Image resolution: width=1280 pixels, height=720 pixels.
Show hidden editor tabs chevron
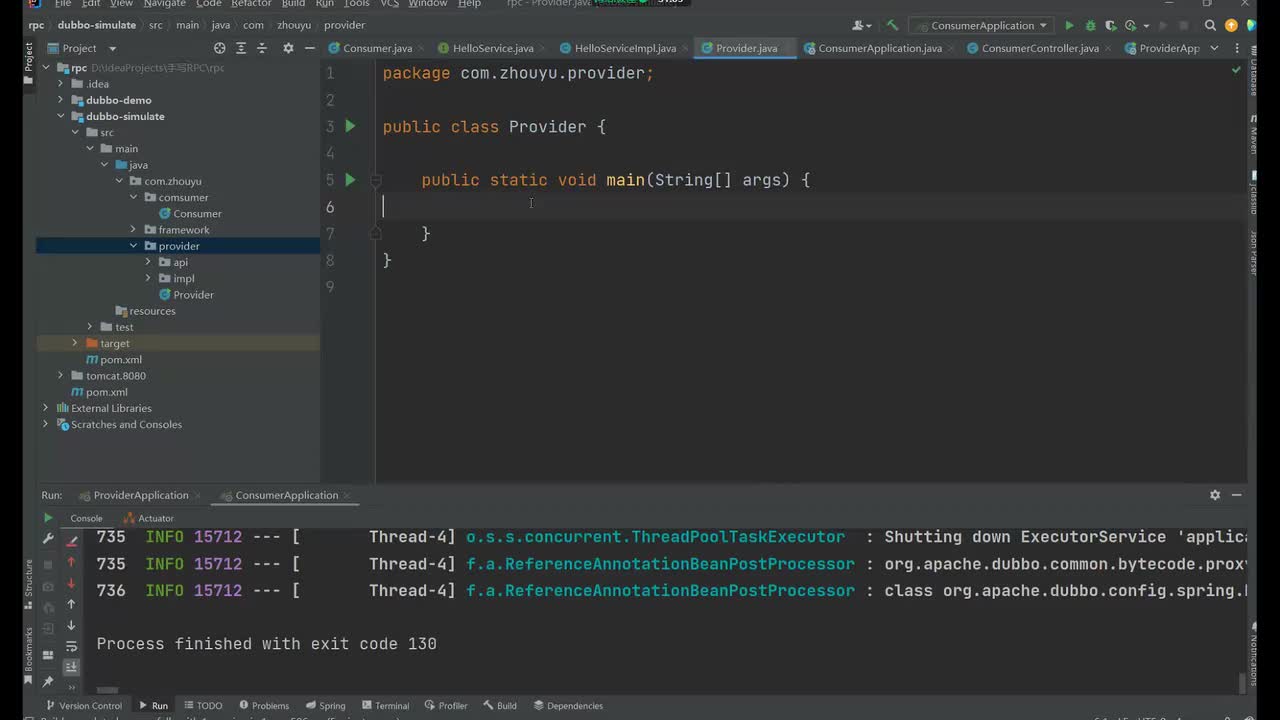1214,48
